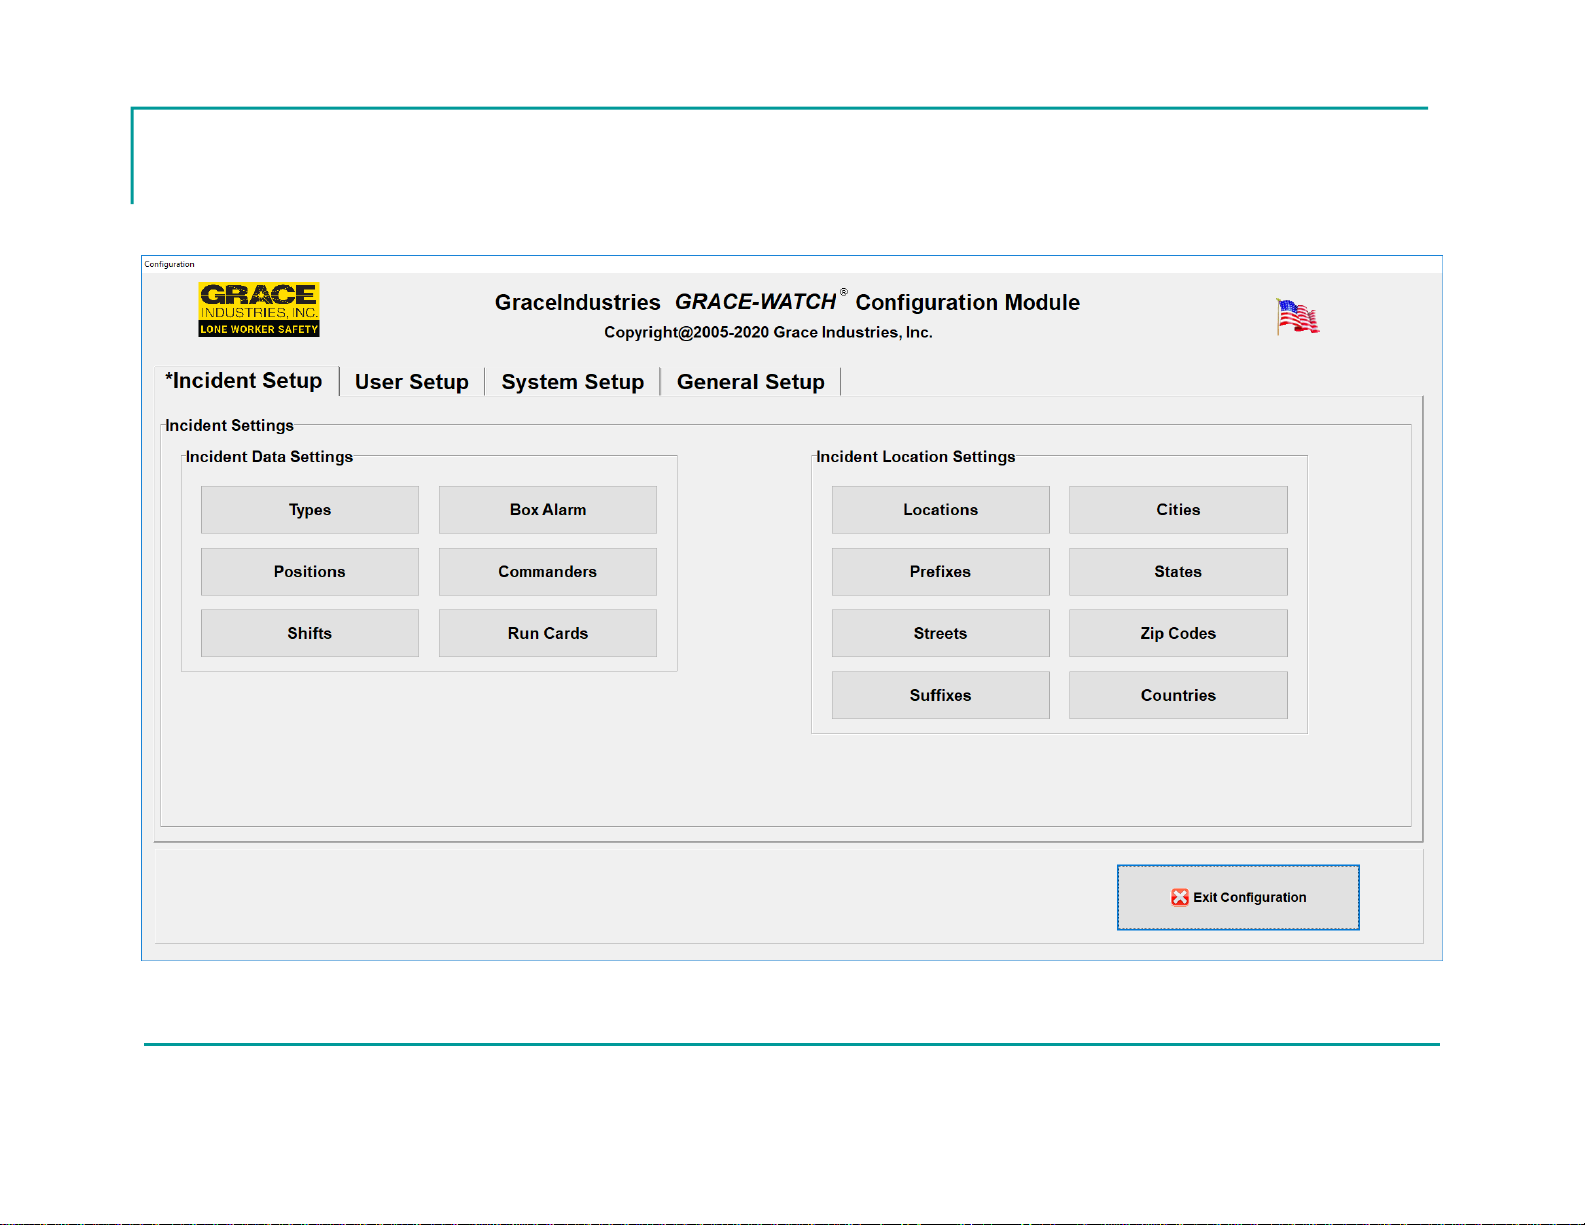Click the red X icon on Exit Configuration
Screen dimensions: 1585x1225
tap(1180, 897)
